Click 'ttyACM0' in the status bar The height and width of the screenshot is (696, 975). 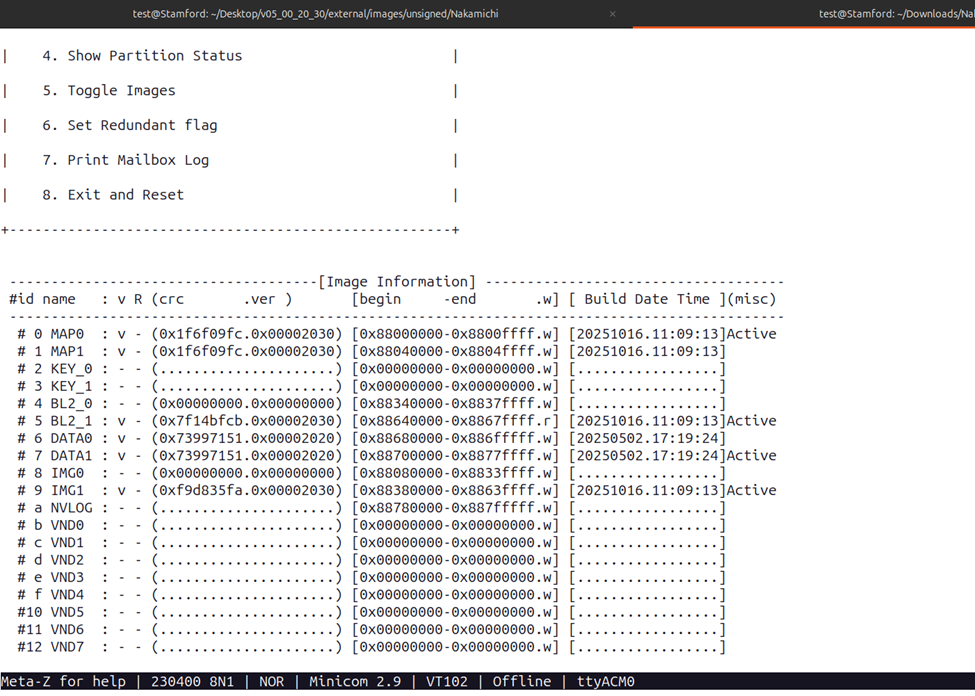606,682
